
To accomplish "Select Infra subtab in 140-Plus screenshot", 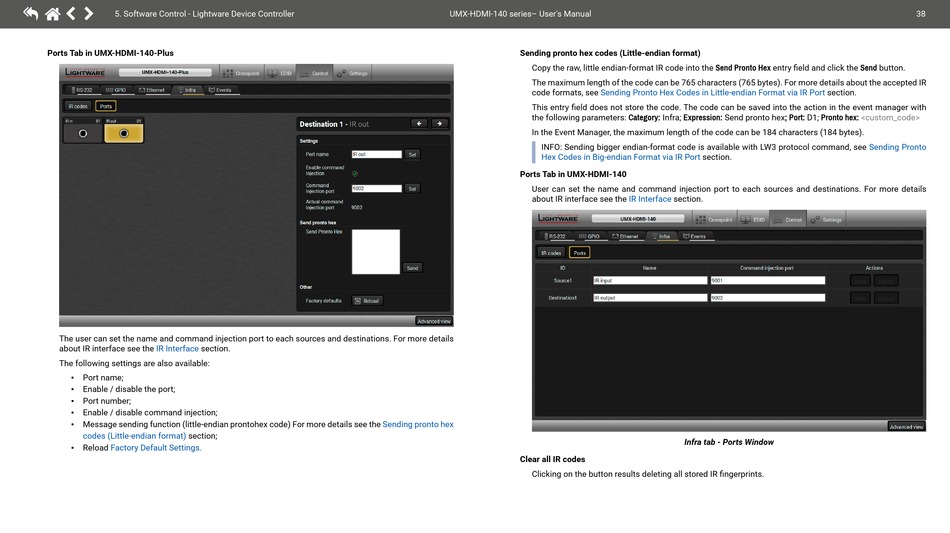I will click(187, 90).
